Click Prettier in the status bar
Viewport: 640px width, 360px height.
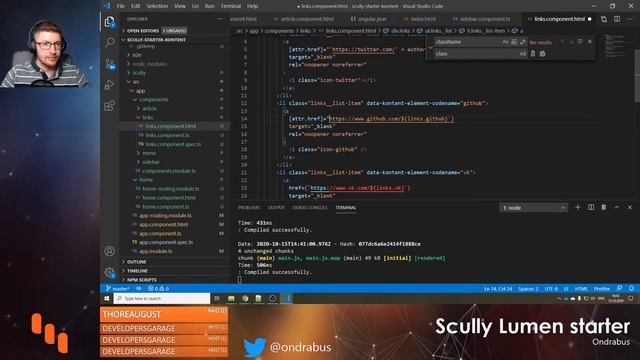click(x=602, y=289)
